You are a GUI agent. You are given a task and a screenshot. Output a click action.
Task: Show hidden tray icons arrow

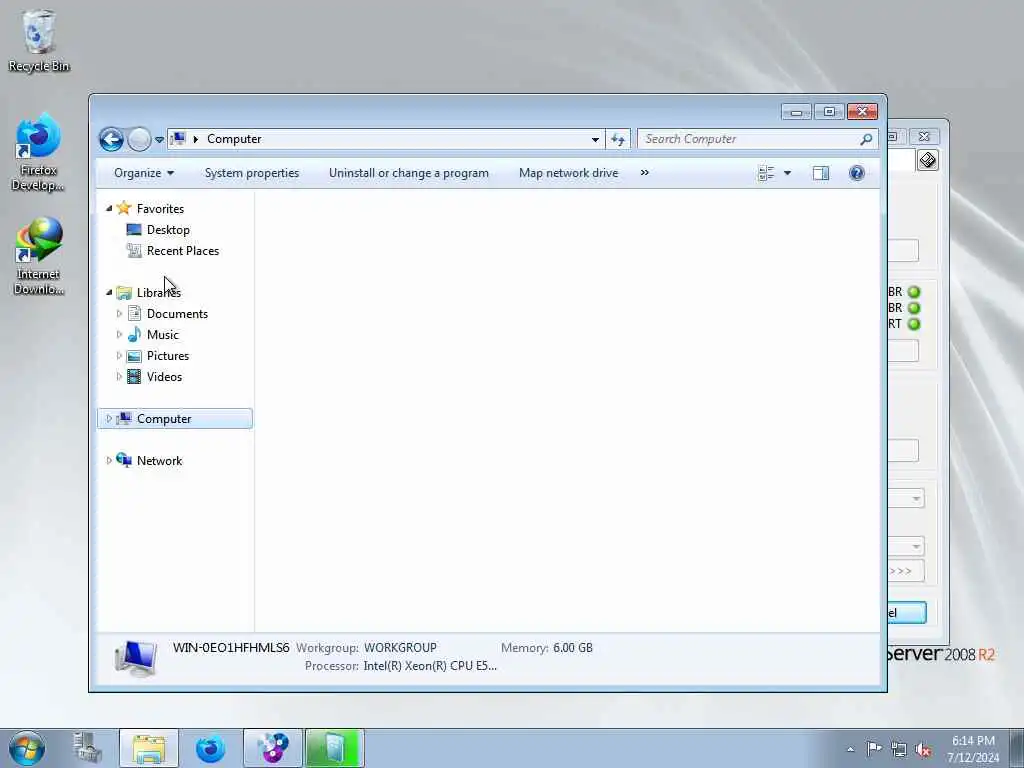pyautogui.click(x=850, y=749)
